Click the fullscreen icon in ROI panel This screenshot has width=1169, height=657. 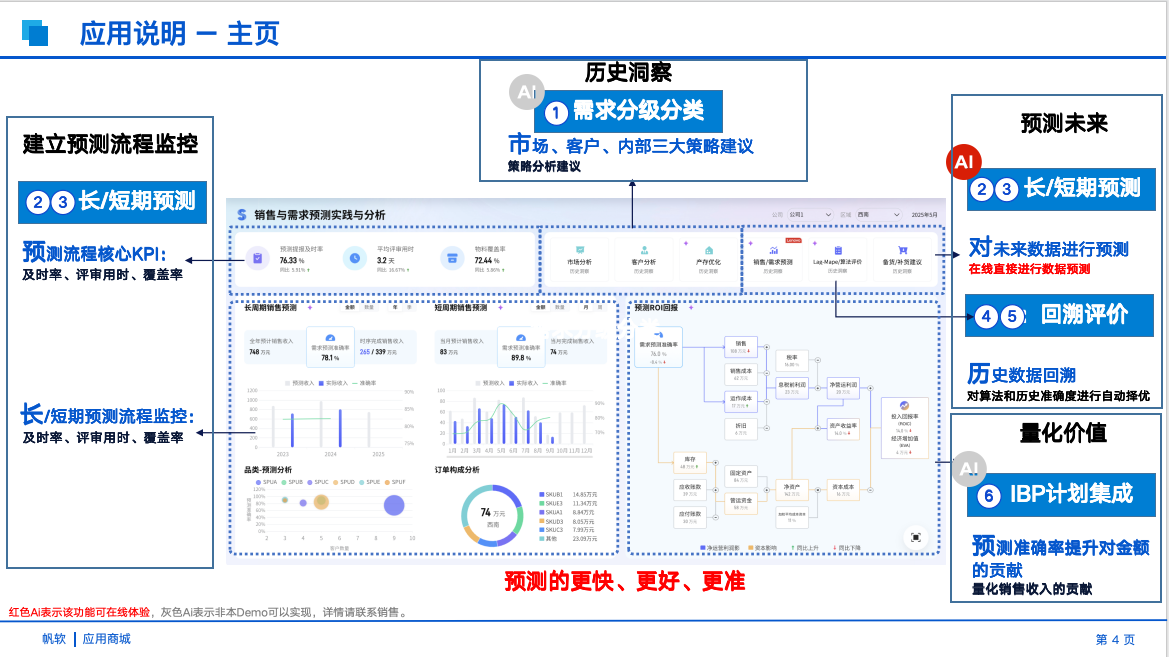point(915,537)
